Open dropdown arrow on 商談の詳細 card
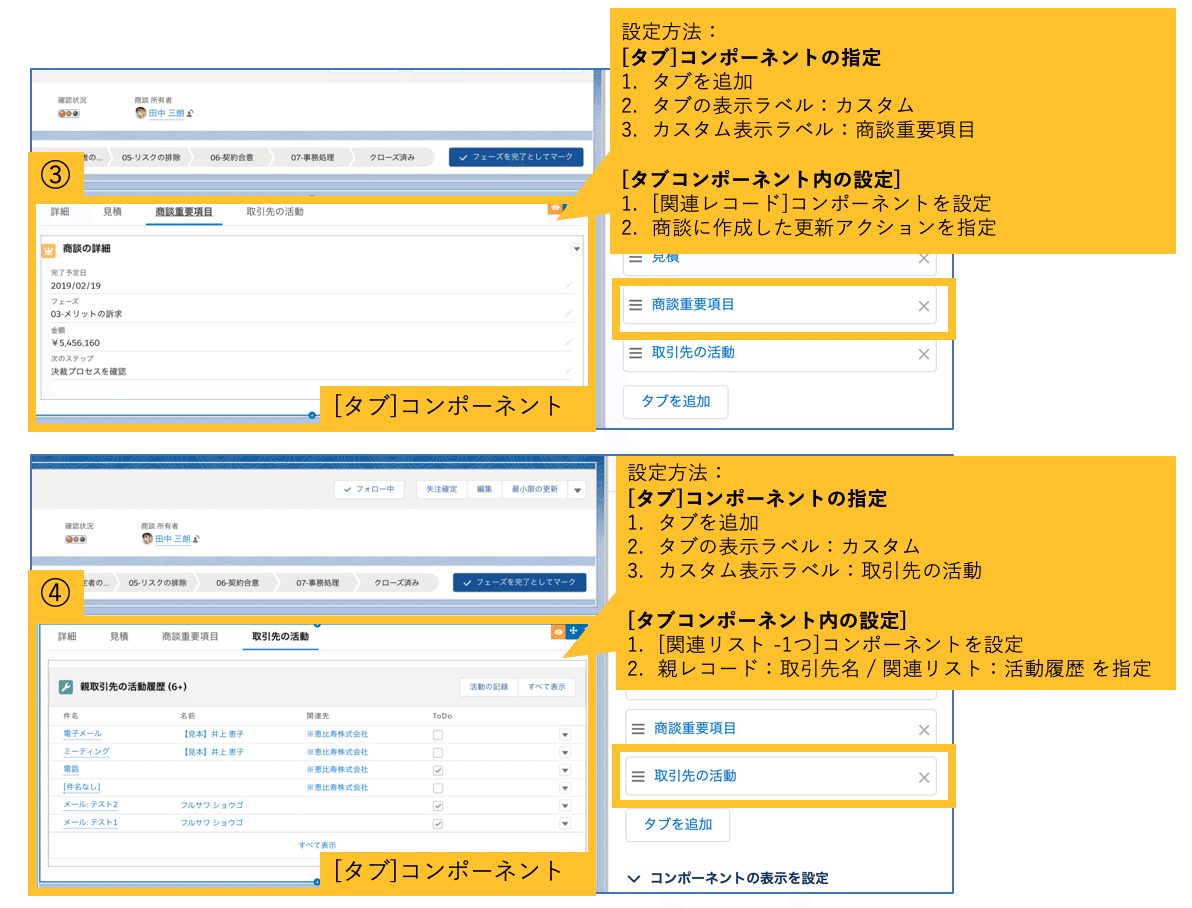The width and height of the screenshot is (1192, 908). click(x=577, y=249)
